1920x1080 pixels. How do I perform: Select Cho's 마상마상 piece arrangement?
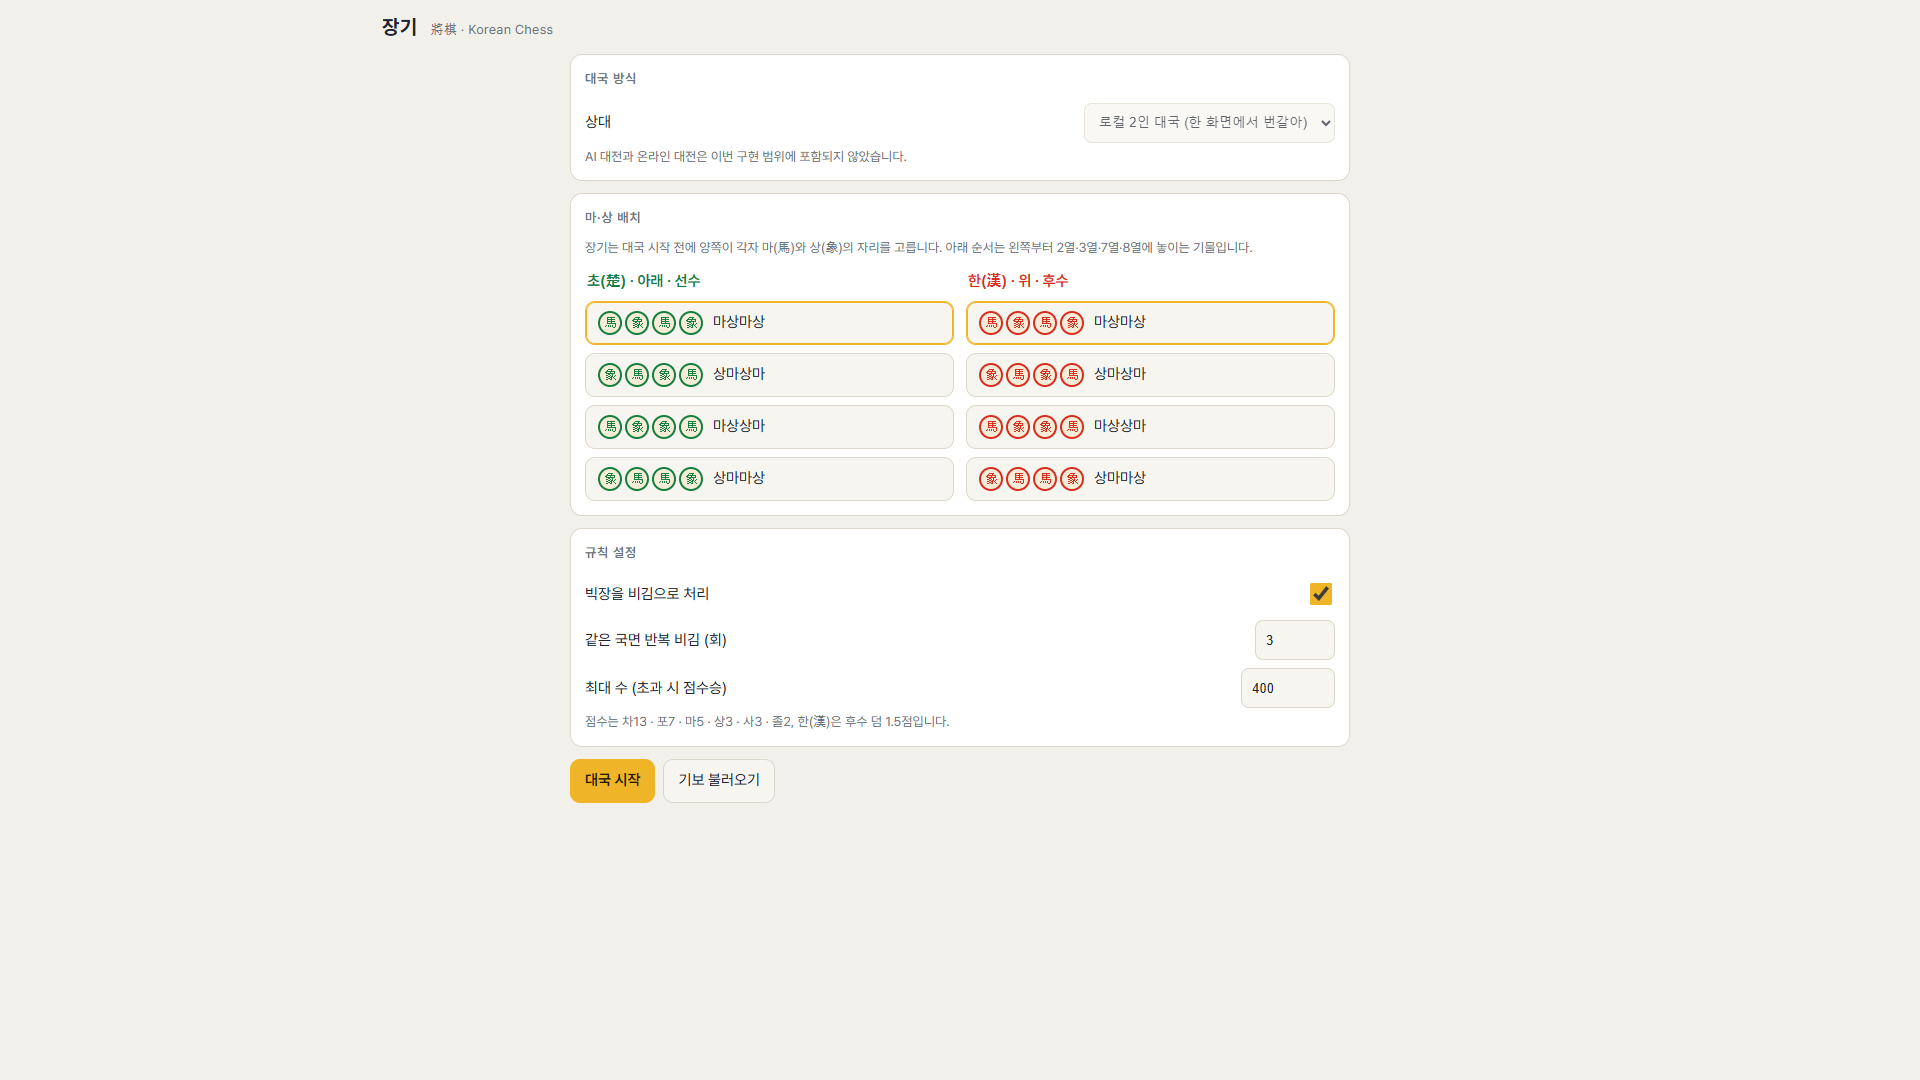point(769,323)
